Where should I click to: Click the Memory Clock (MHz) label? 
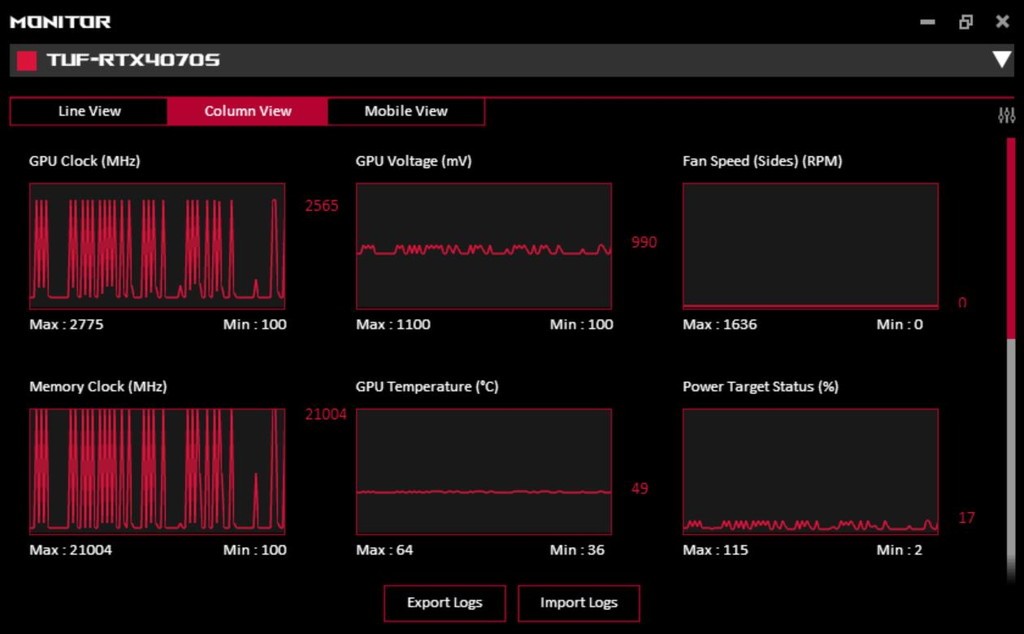[98, 387]
